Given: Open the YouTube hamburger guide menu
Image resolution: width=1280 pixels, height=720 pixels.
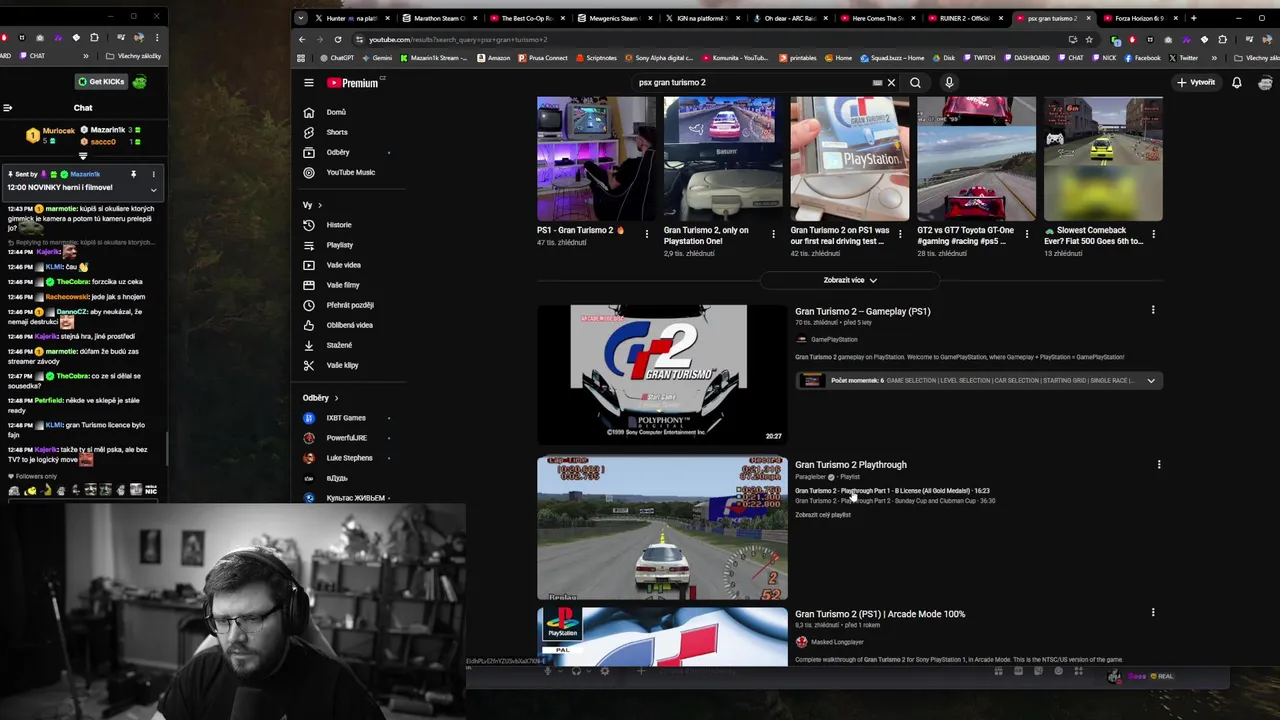Looking at the screenshot, I should [309, 83].
